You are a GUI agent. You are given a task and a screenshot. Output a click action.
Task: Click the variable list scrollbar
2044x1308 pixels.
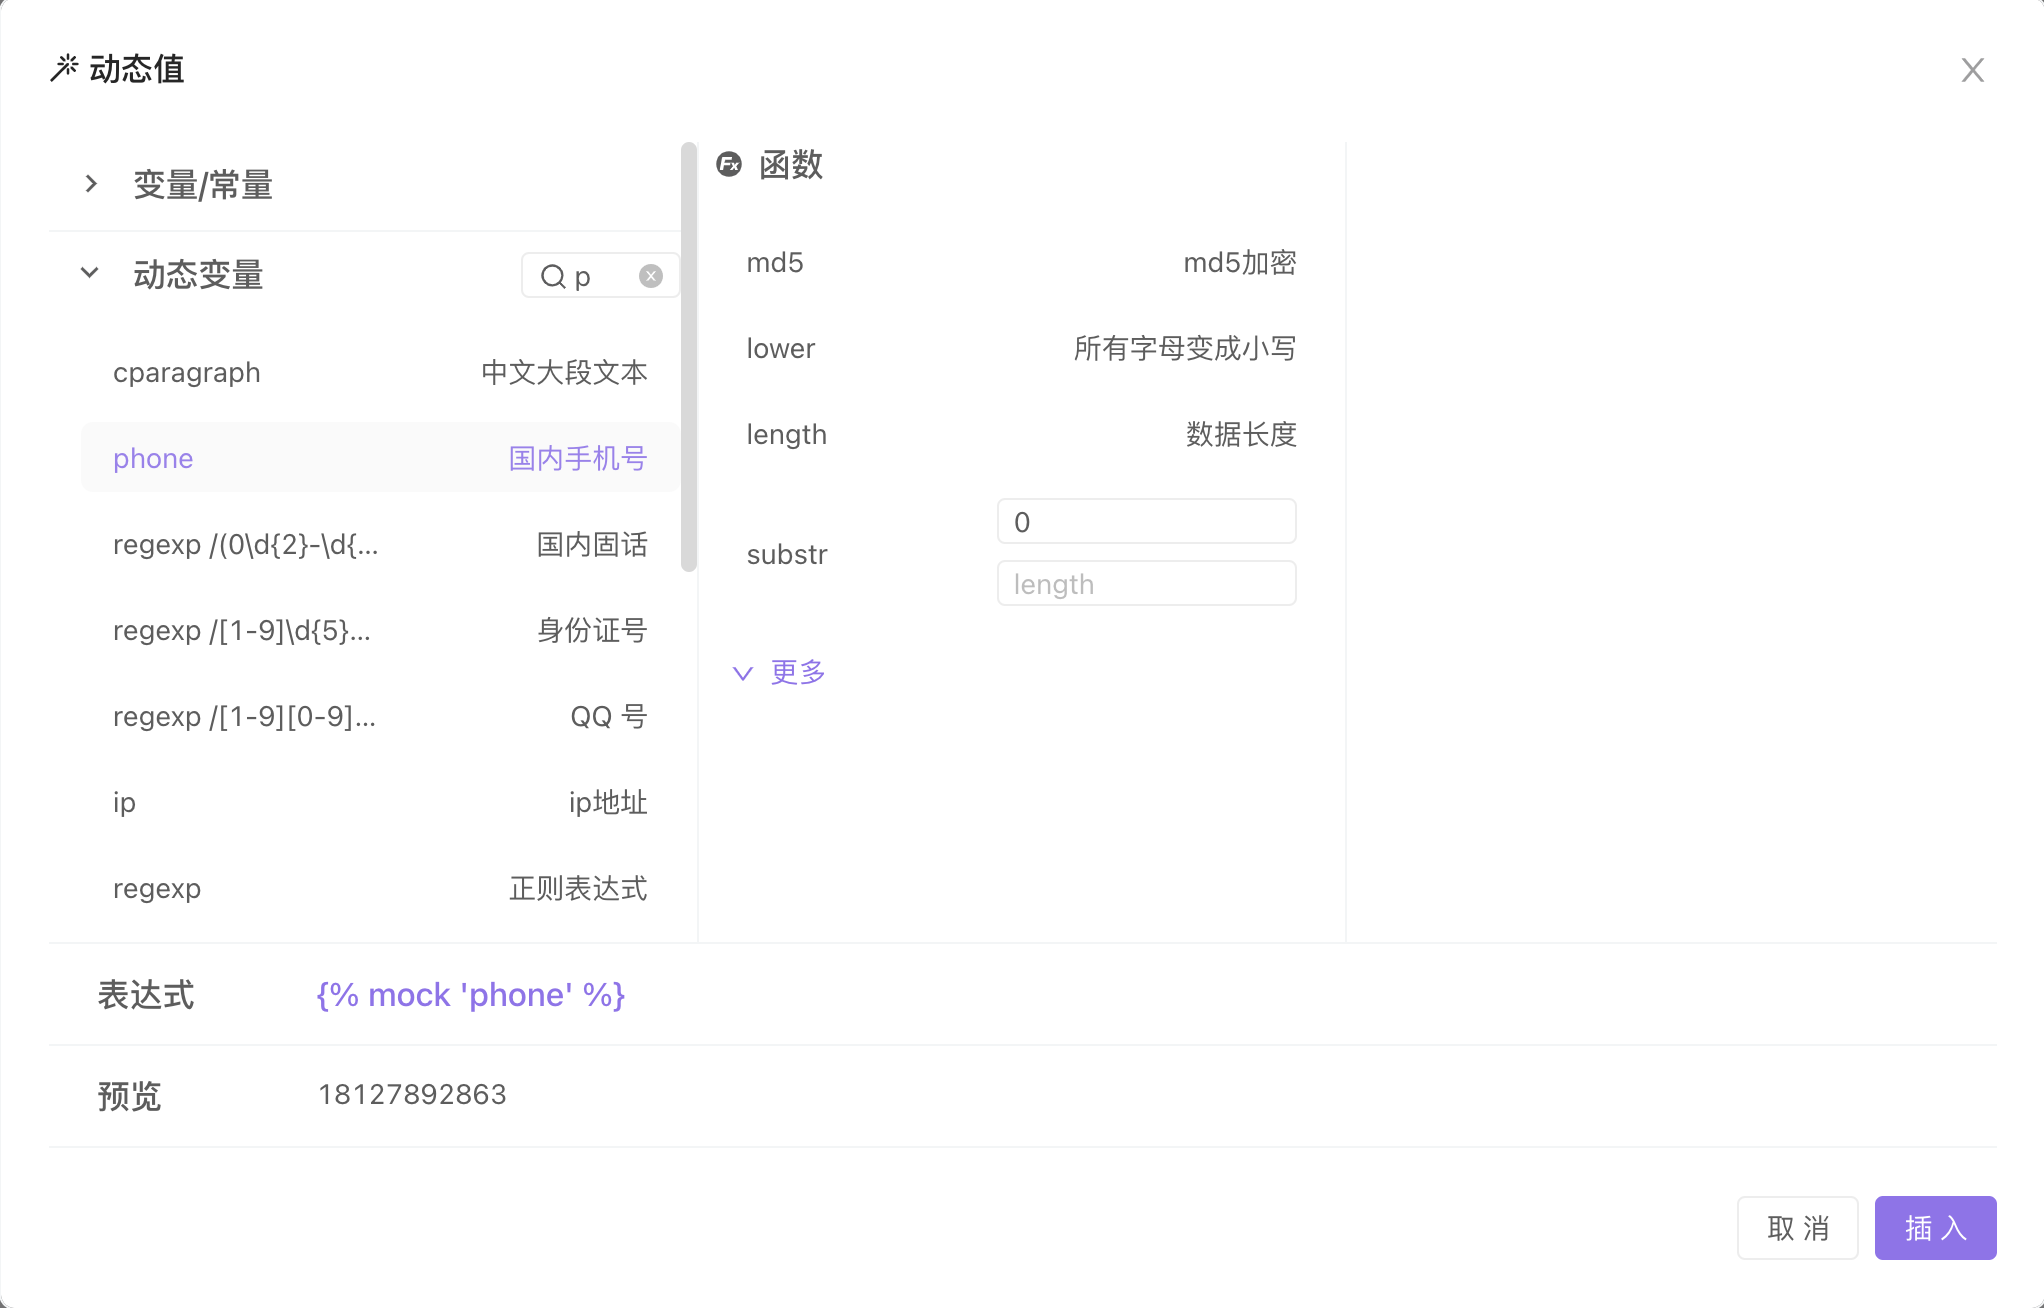coord(688,357)
